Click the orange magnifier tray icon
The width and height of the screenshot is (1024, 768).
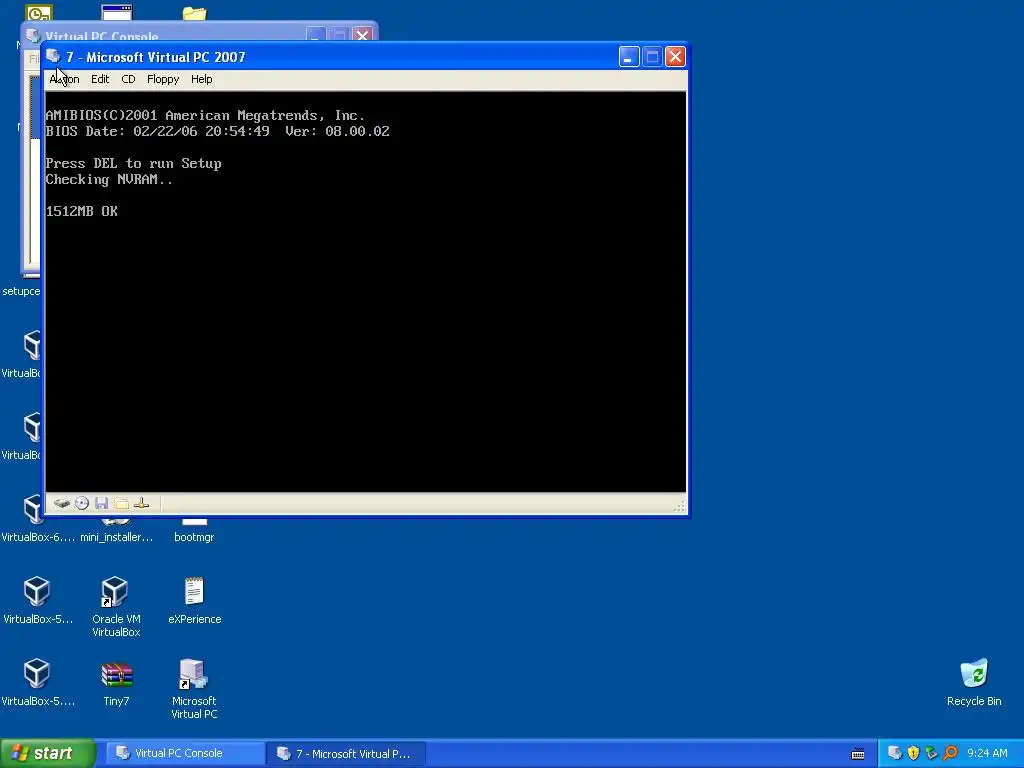coord(950,753)
